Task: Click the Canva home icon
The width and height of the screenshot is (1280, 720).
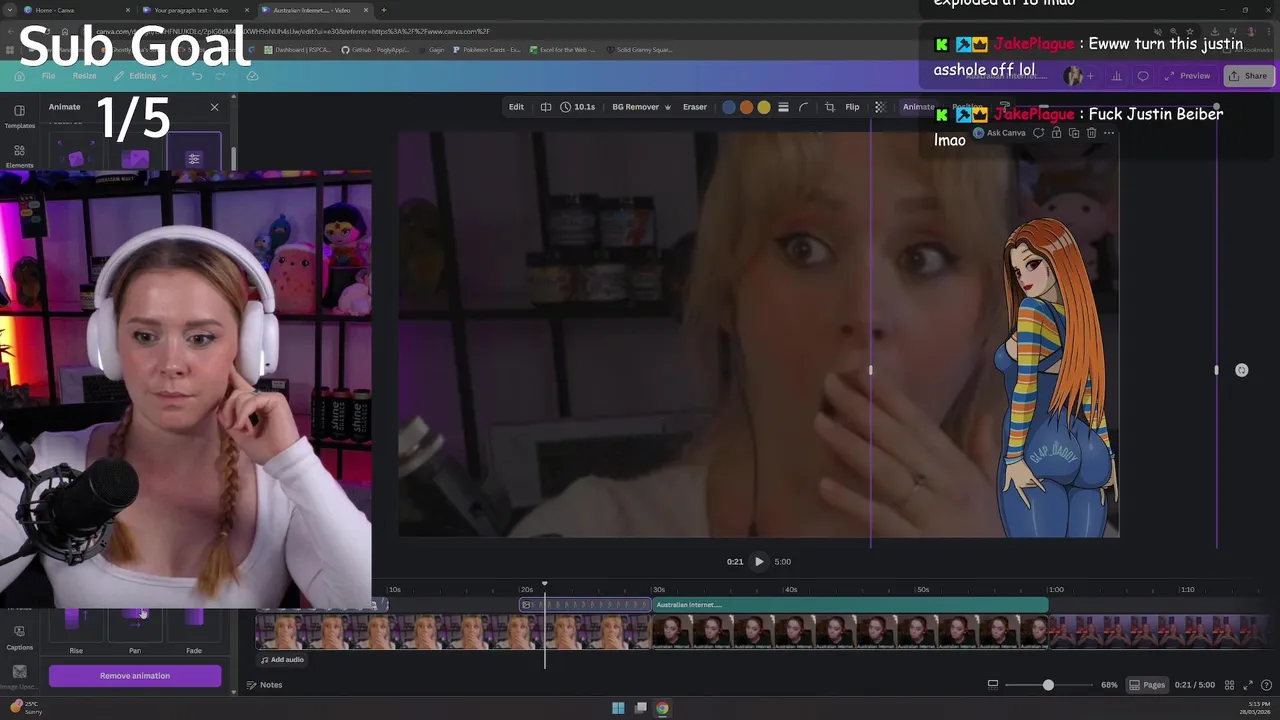Action: pyautogui.click(x=19, y=76)
